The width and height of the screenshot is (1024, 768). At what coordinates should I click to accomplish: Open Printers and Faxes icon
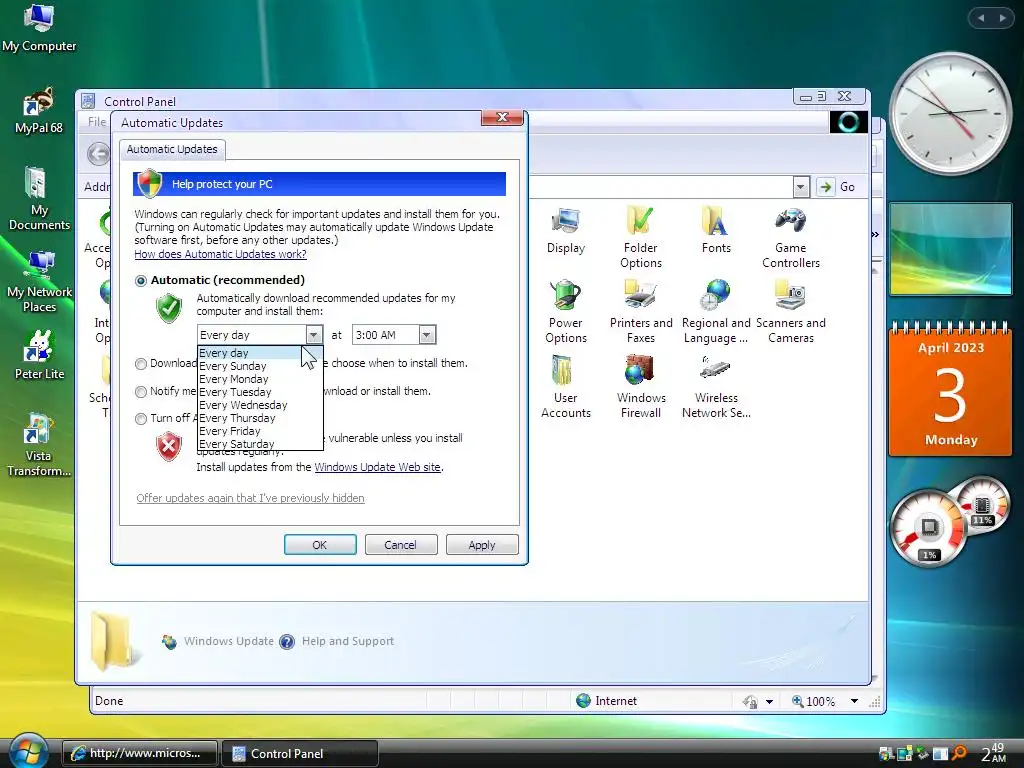click(641, 312)
